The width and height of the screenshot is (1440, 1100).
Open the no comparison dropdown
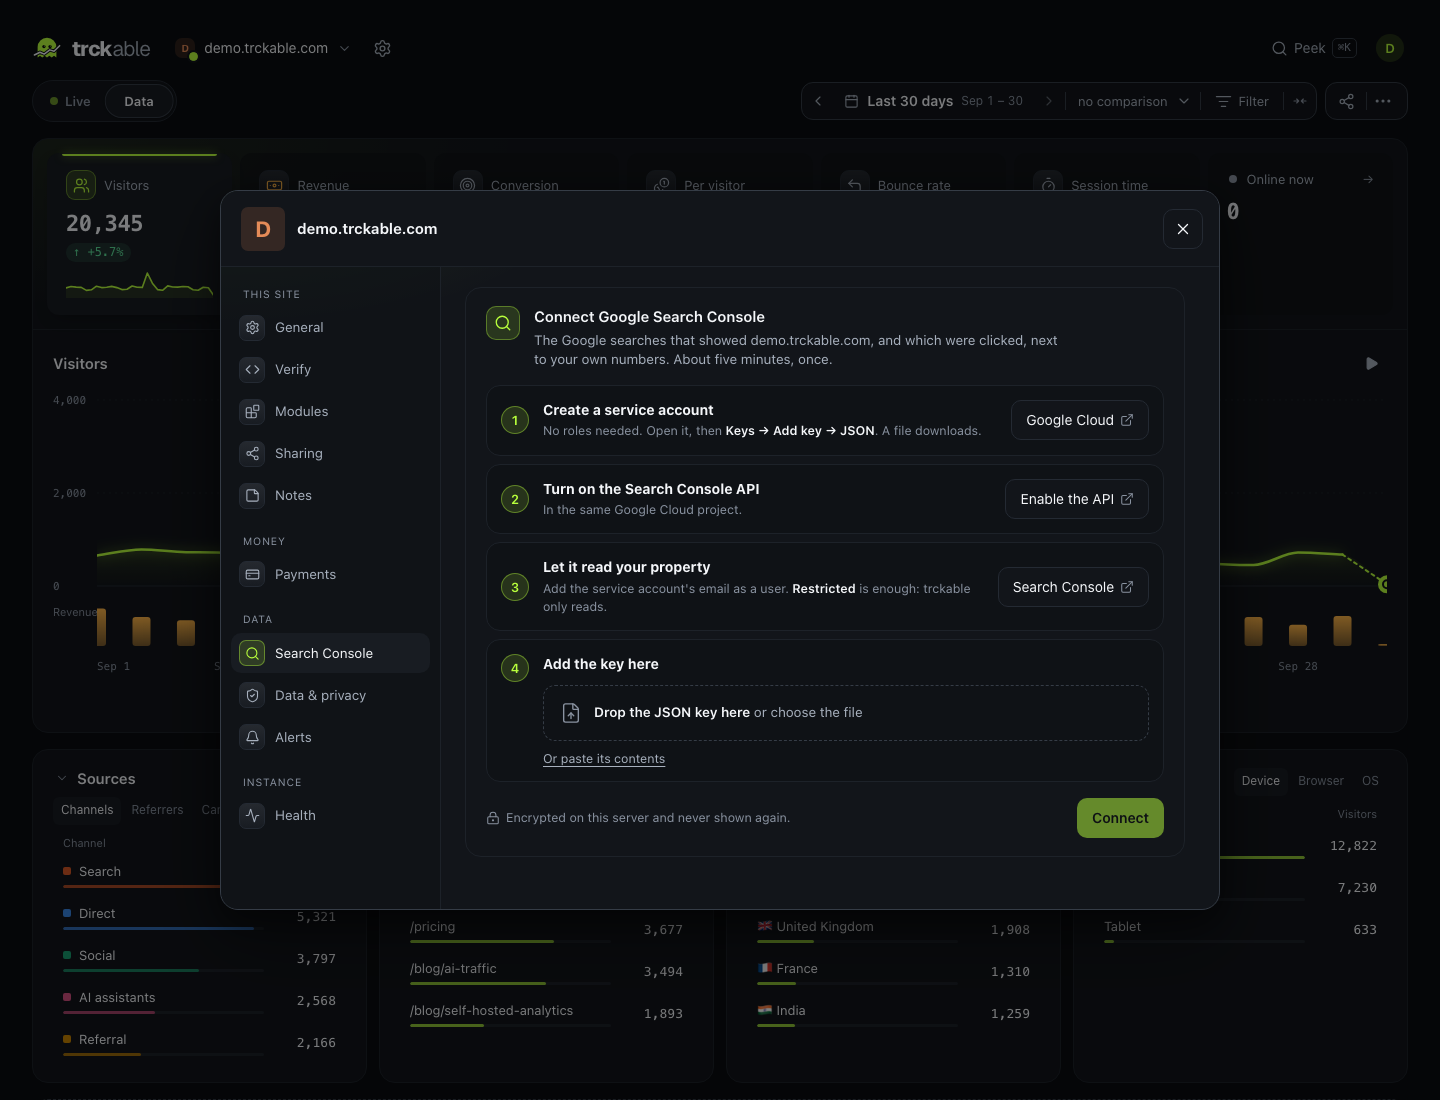coord(1133,101)
